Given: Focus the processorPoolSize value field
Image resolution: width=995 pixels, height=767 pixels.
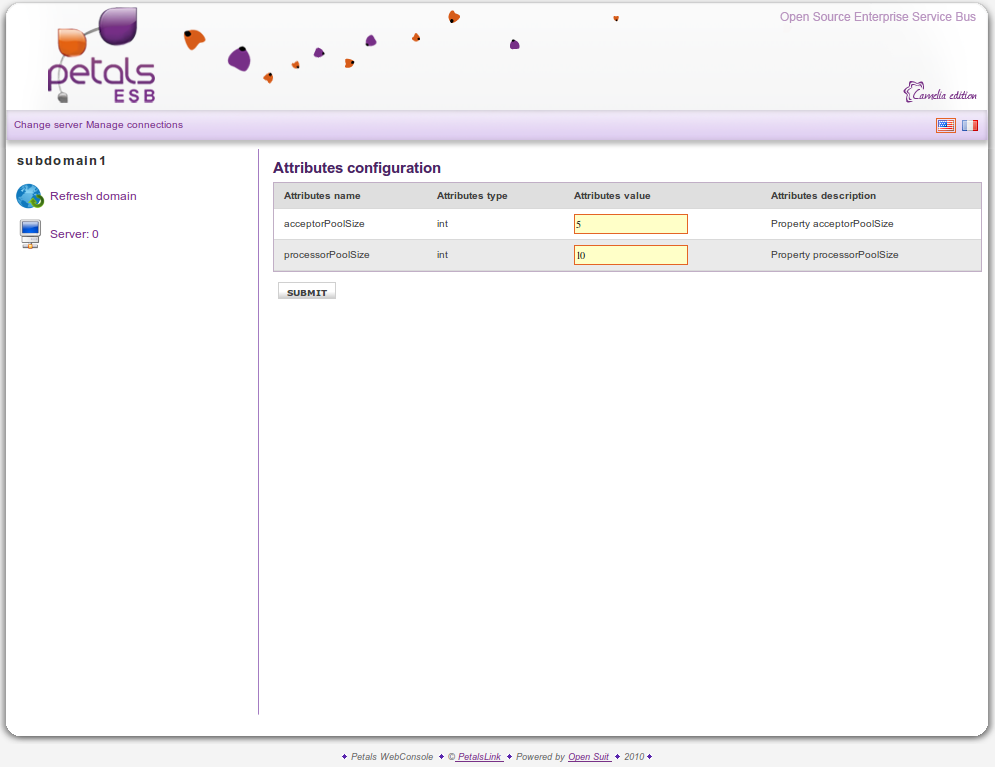Looking at the screenshot, I should [630, 255].
